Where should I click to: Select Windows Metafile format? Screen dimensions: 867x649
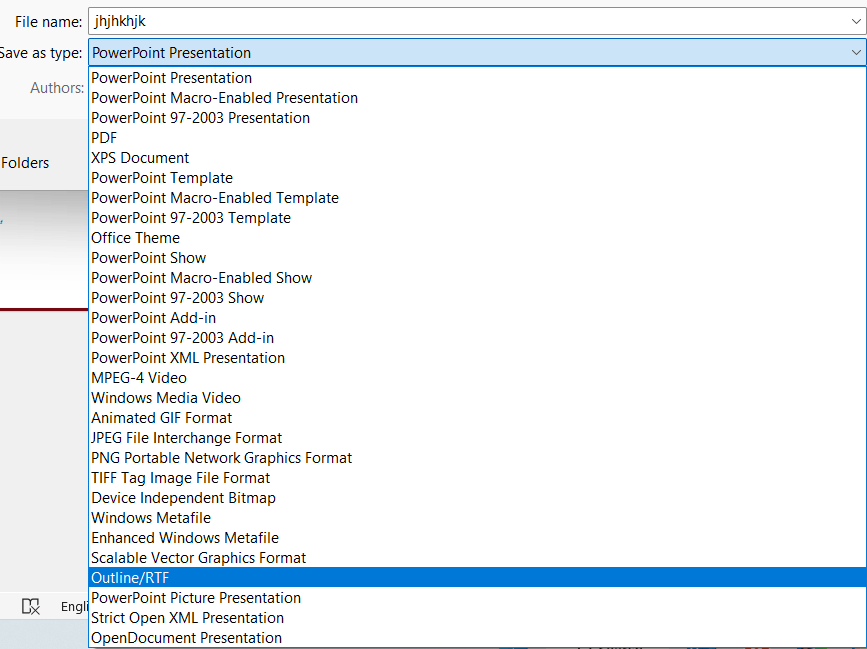(477, 517)
